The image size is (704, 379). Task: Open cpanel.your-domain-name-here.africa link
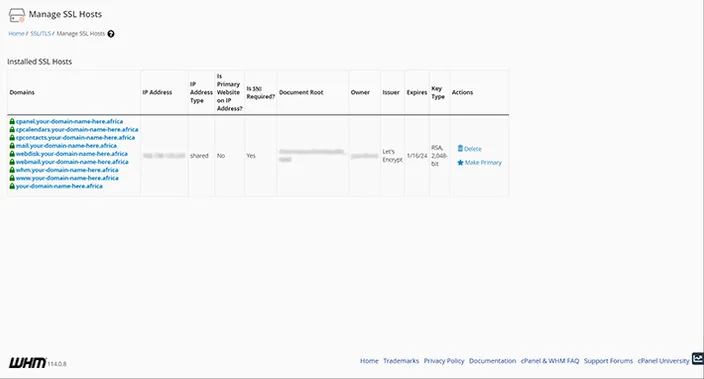(x=69, y=121)
